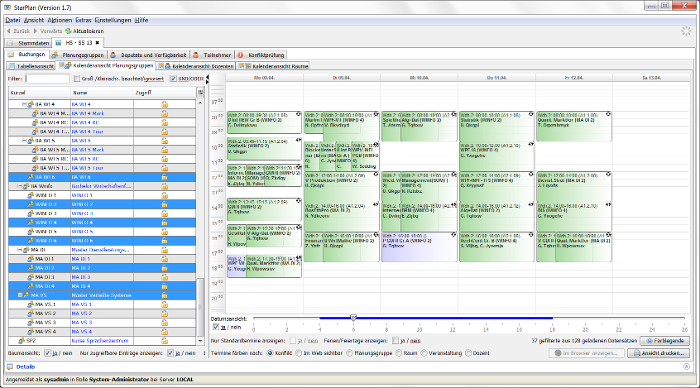Collapse the BA Winfo tree node
Image resolution: width=700 pixels, height=388 pixels.
coord(20,186)
